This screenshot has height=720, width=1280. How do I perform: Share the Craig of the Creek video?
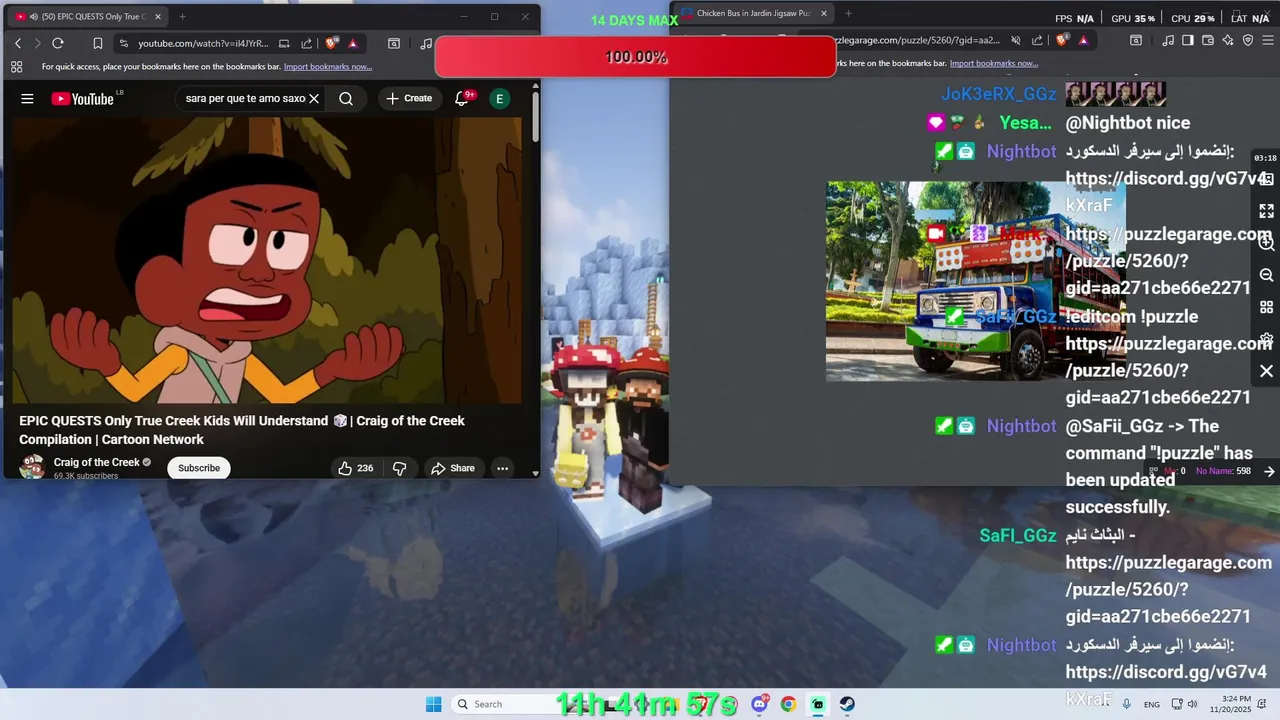tap(453, 468)
